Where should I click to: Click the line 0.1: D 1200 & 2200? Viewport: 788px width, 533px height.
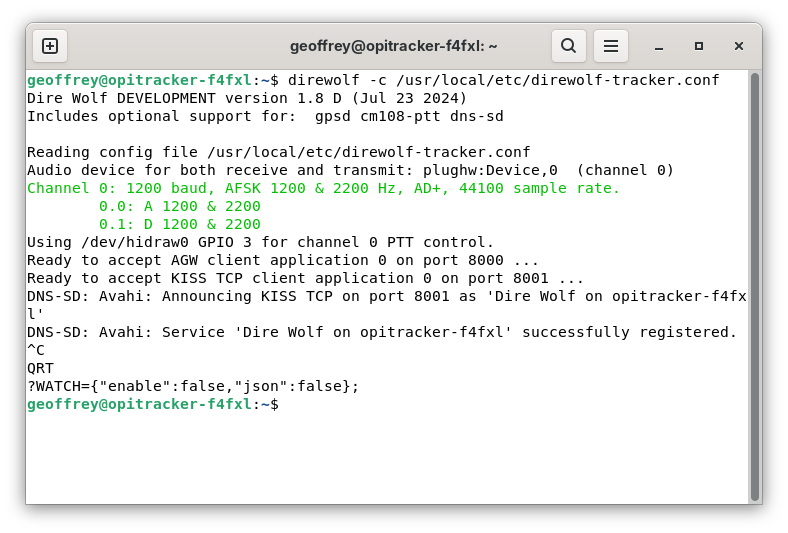[179, 225]
